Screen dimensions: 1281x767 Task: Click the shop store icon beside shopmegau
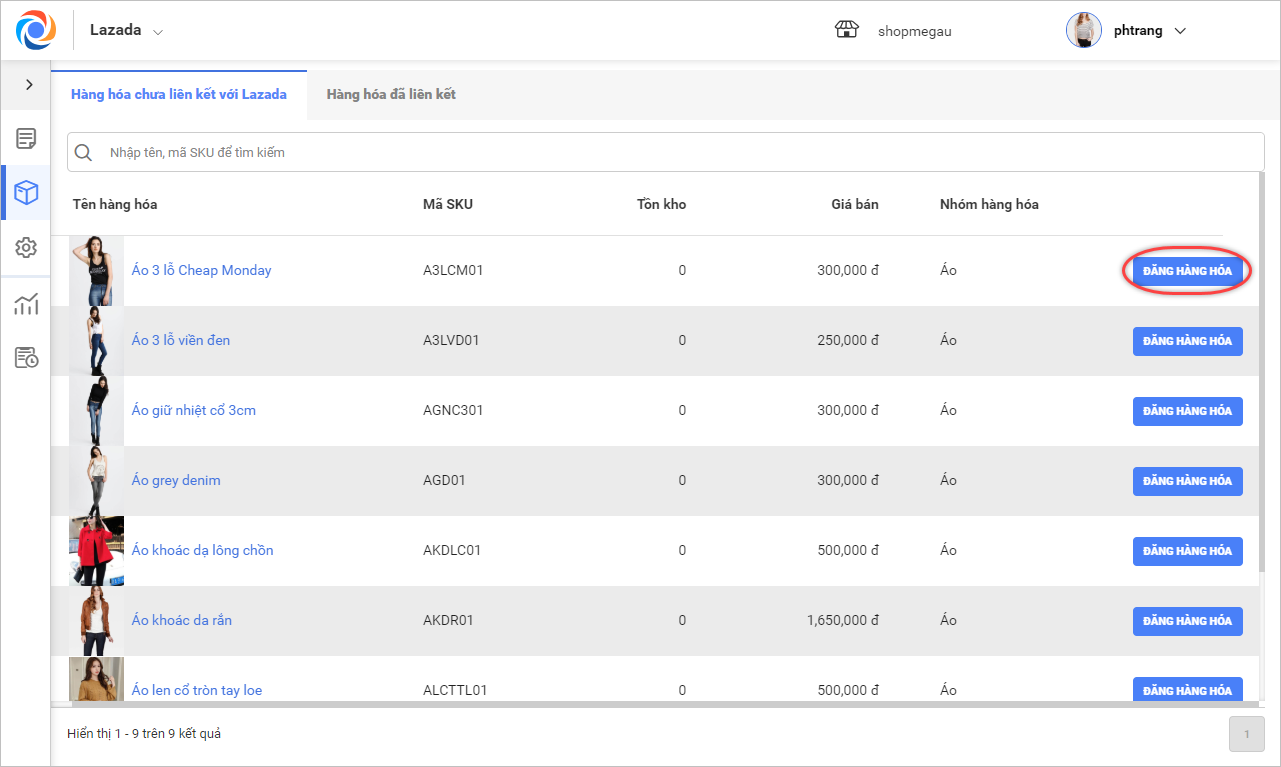click(846, 30)
